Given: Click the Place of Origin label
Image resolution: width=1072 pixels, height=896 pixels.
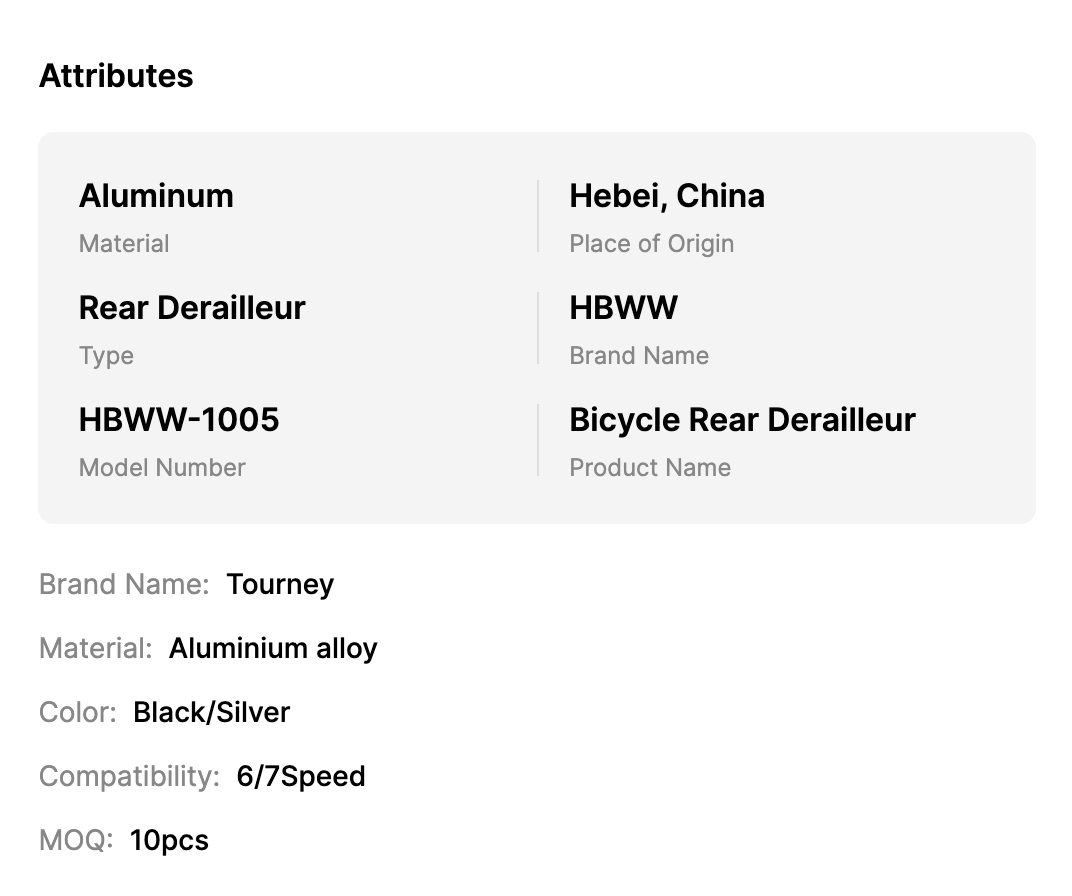Looking at the screenshot, I should click(x=651, y=243).
